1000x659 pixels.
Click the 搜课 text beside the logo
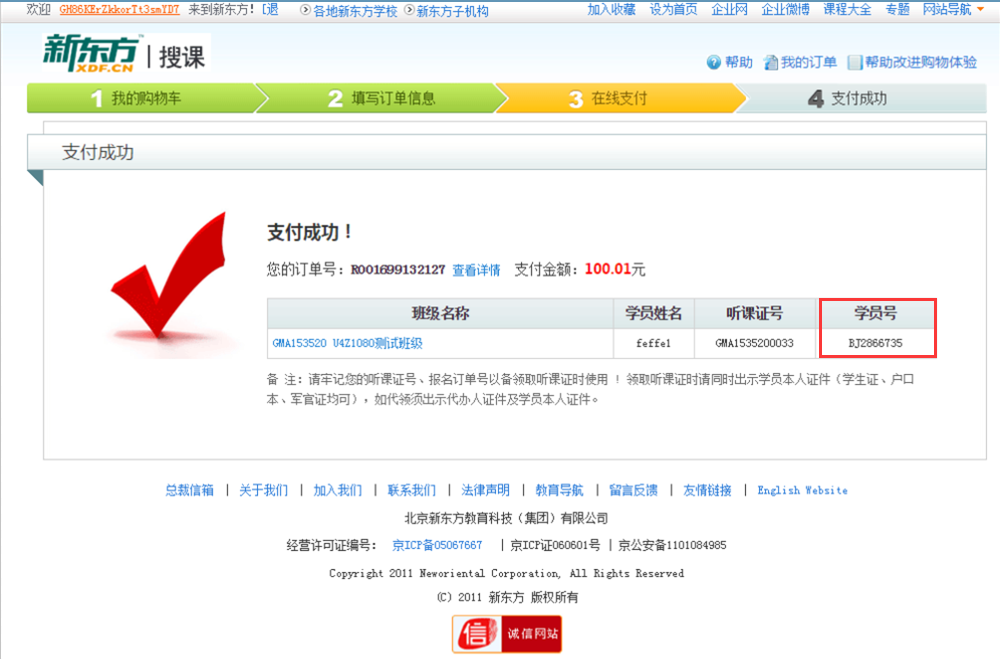coord(182,57)
